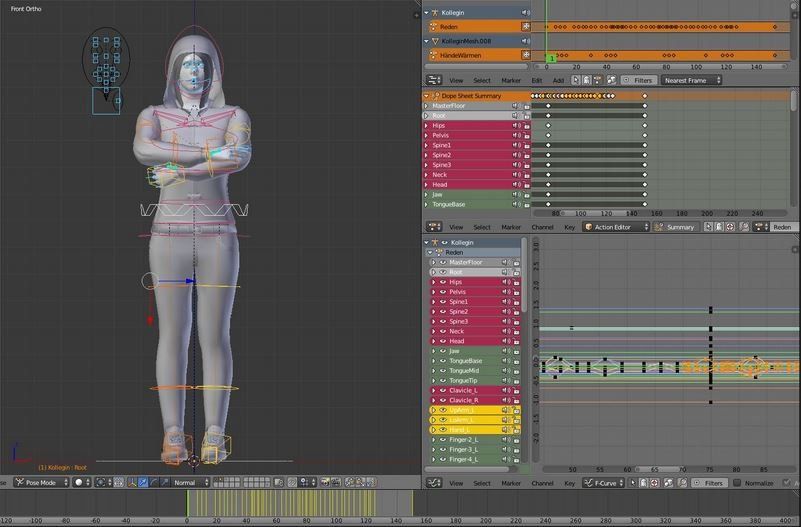Click the Filters button in NLA header
This screenshot has width=801, height=527.
[x=642, y=80]
